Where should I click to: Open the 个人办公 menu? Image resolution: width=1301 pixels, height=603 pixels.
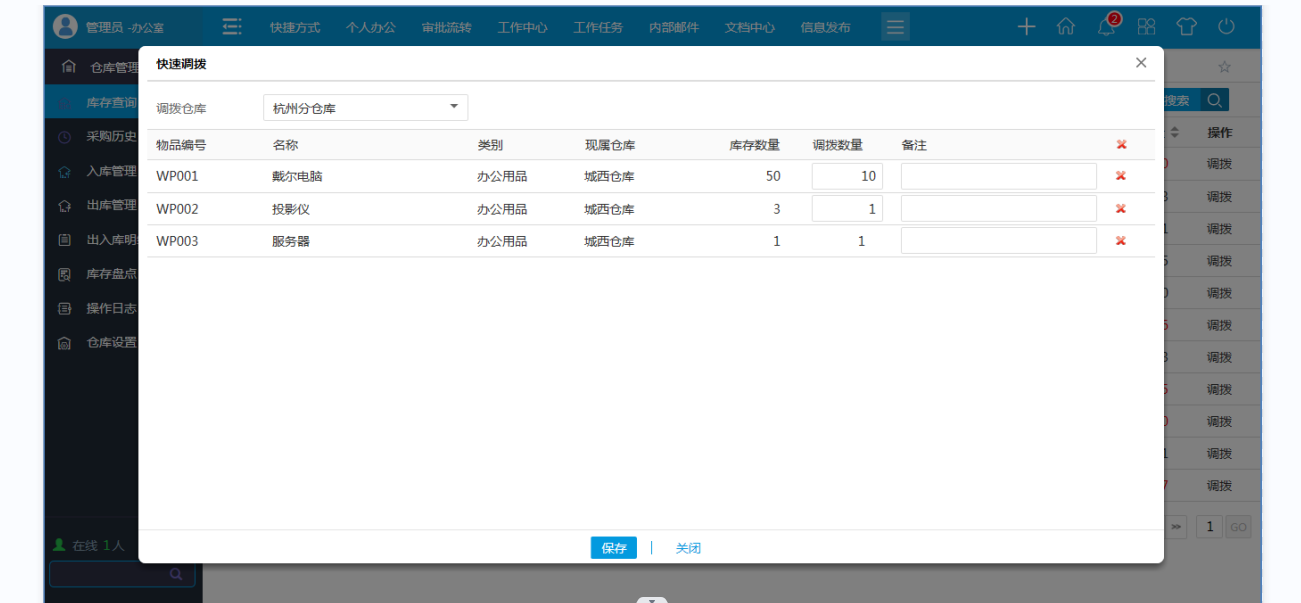371,27
